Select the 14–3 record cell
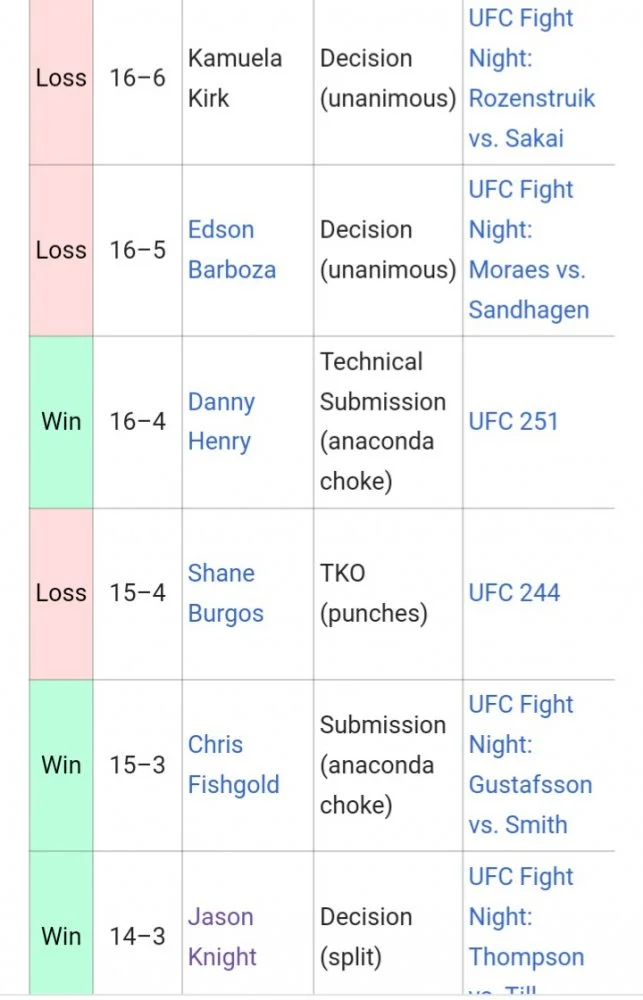 tap(138, 937)
